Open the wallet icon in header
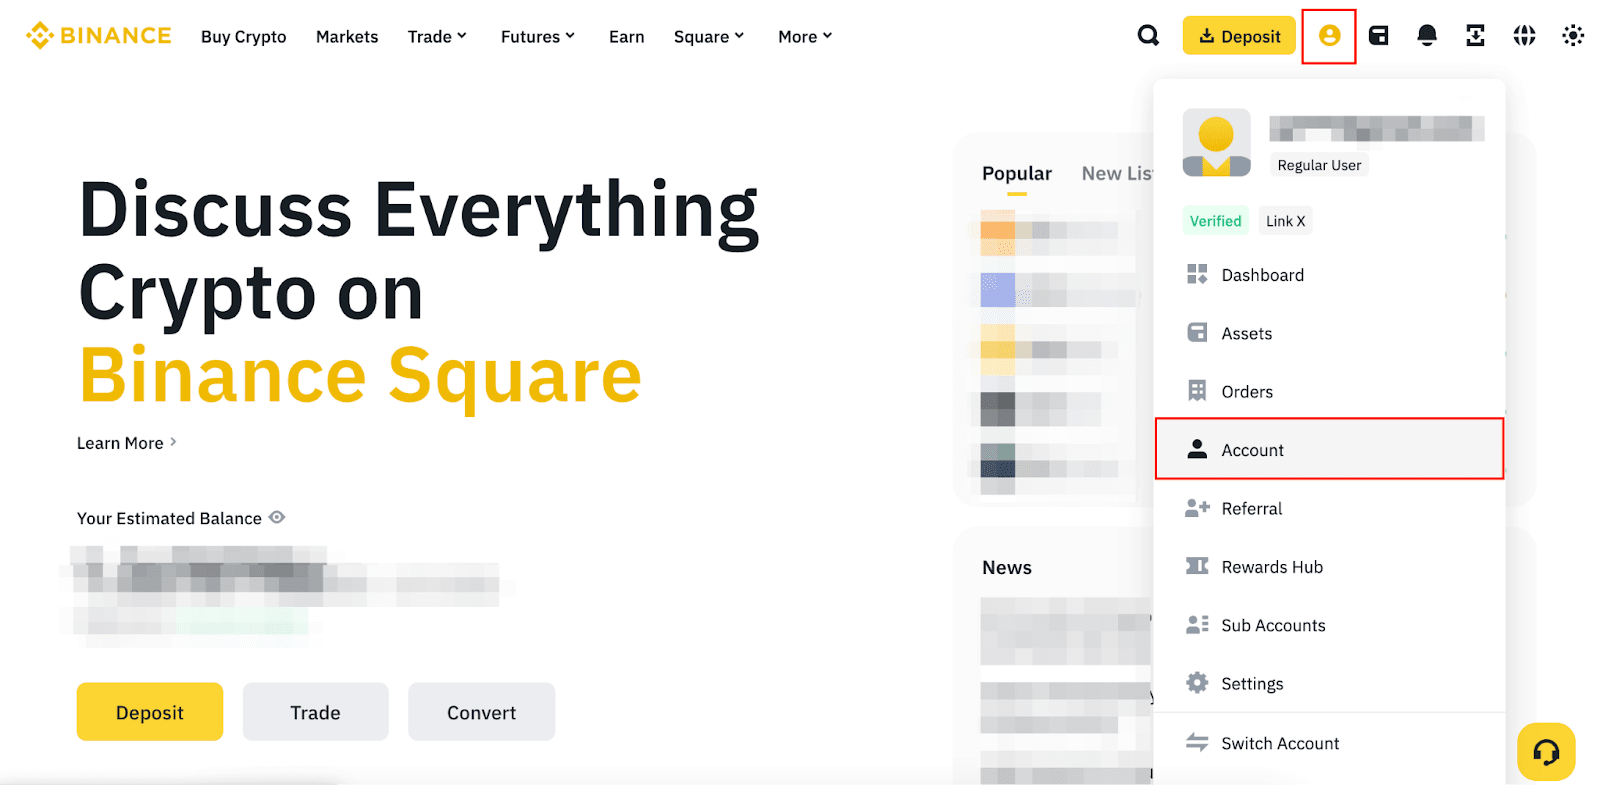The height and width of the screenshot is (785, 1600). [x=1378, y=36]
